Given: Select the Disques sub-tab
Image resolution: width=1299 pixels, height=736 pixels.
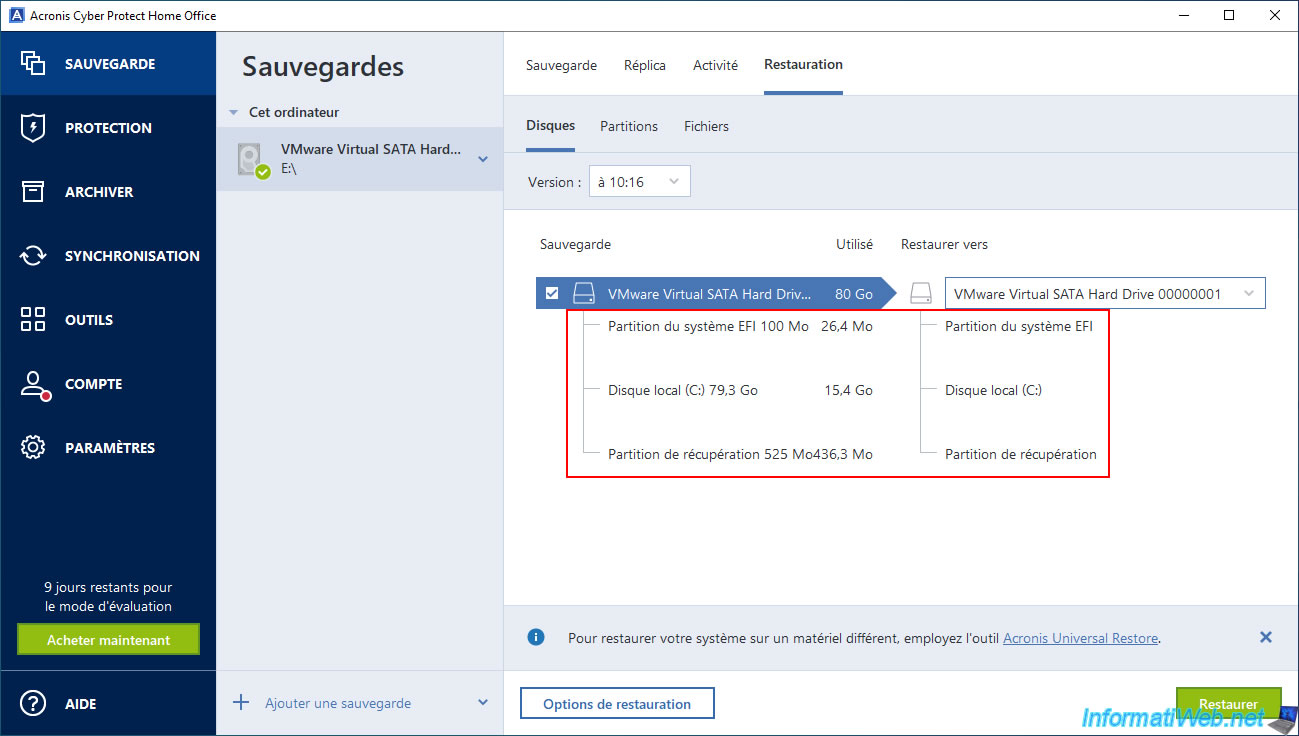Looking at the screenshot, I should [550, 126].
